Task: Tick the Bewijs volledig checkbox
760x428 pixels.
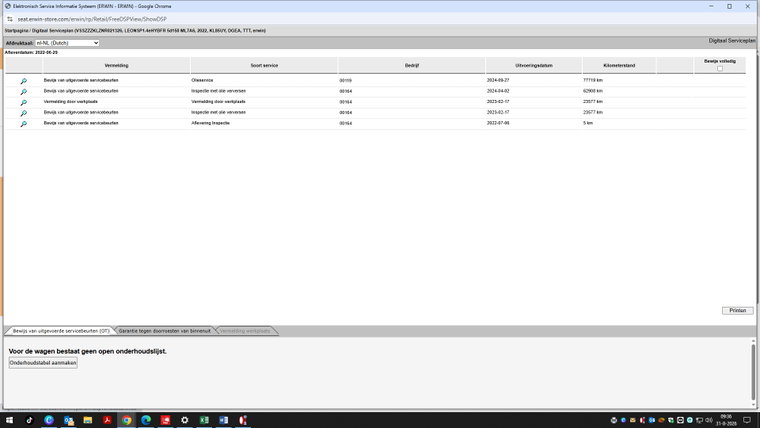Action: pyautogui.click(x=720, y=68)
